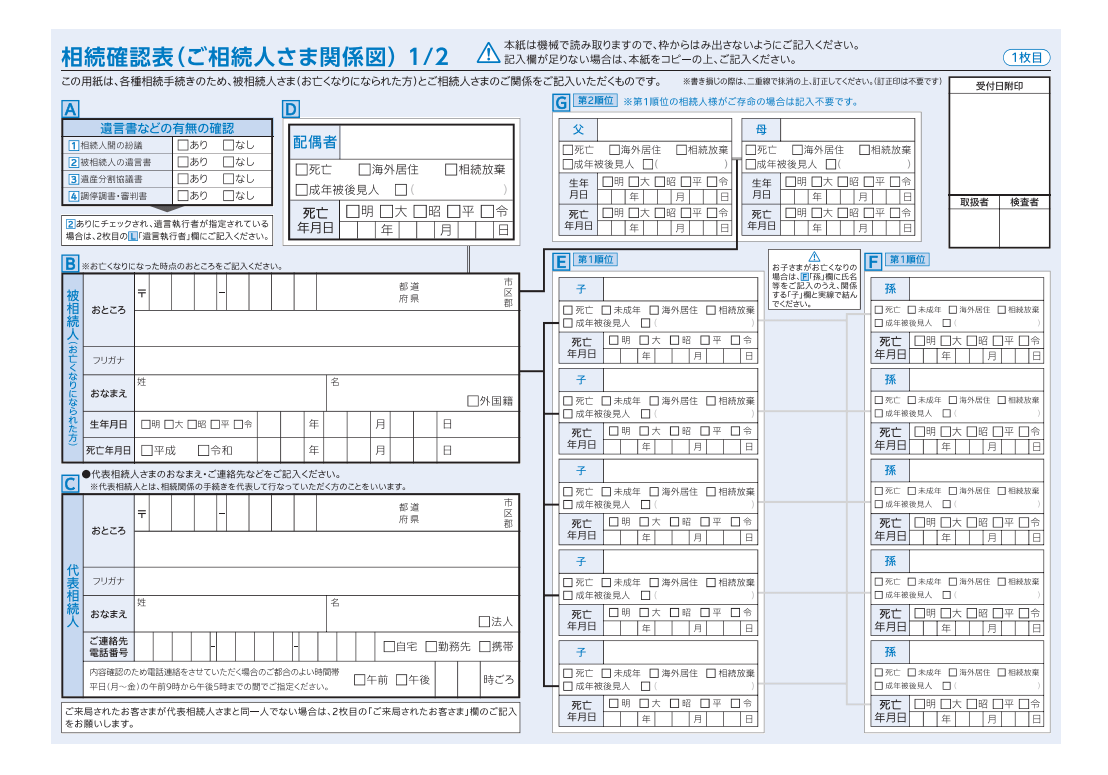
Task: Check 死亡 in the 父 box
Action: tap(567, 150)
